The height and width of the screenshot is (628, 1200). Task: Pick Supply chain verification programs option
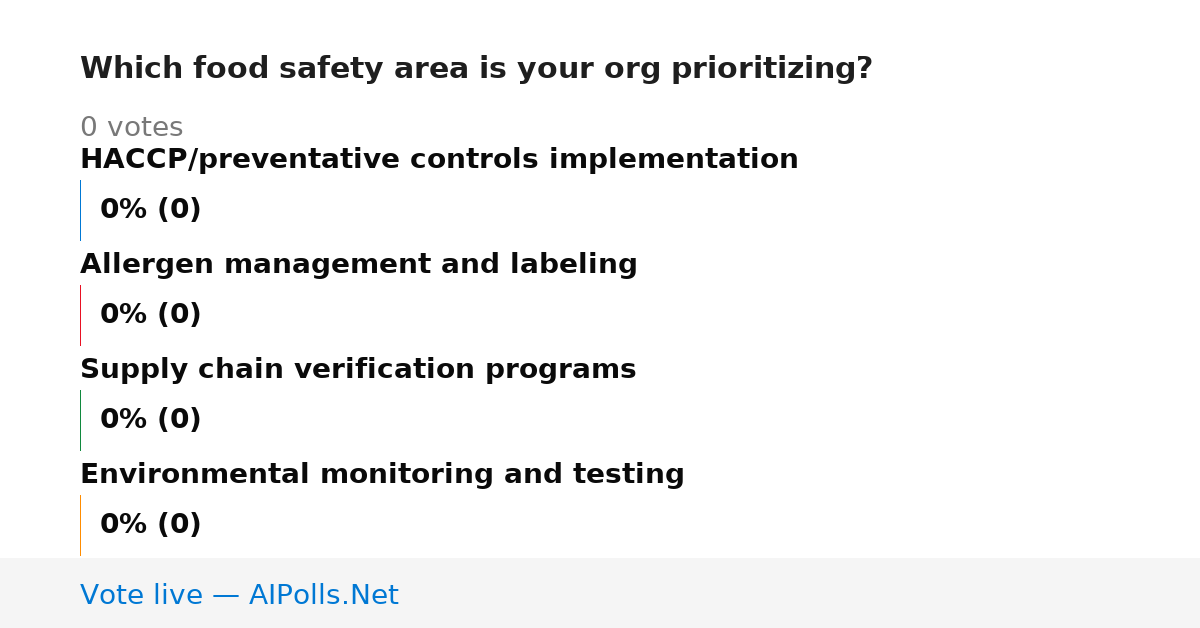tap(358, 370)
